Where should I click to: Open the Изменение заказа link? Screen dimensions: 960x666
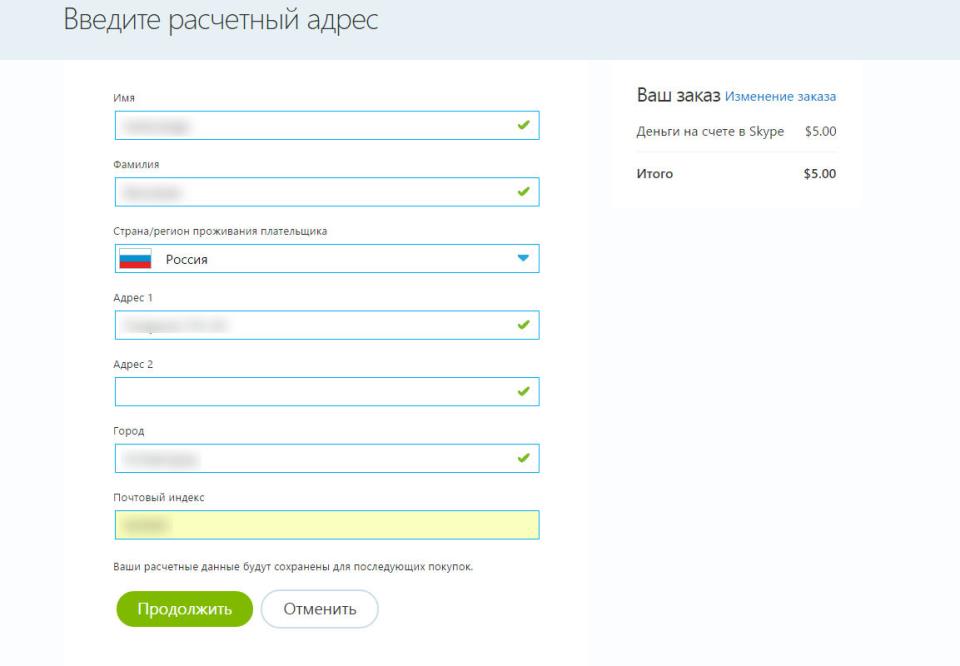pos(780,97)
